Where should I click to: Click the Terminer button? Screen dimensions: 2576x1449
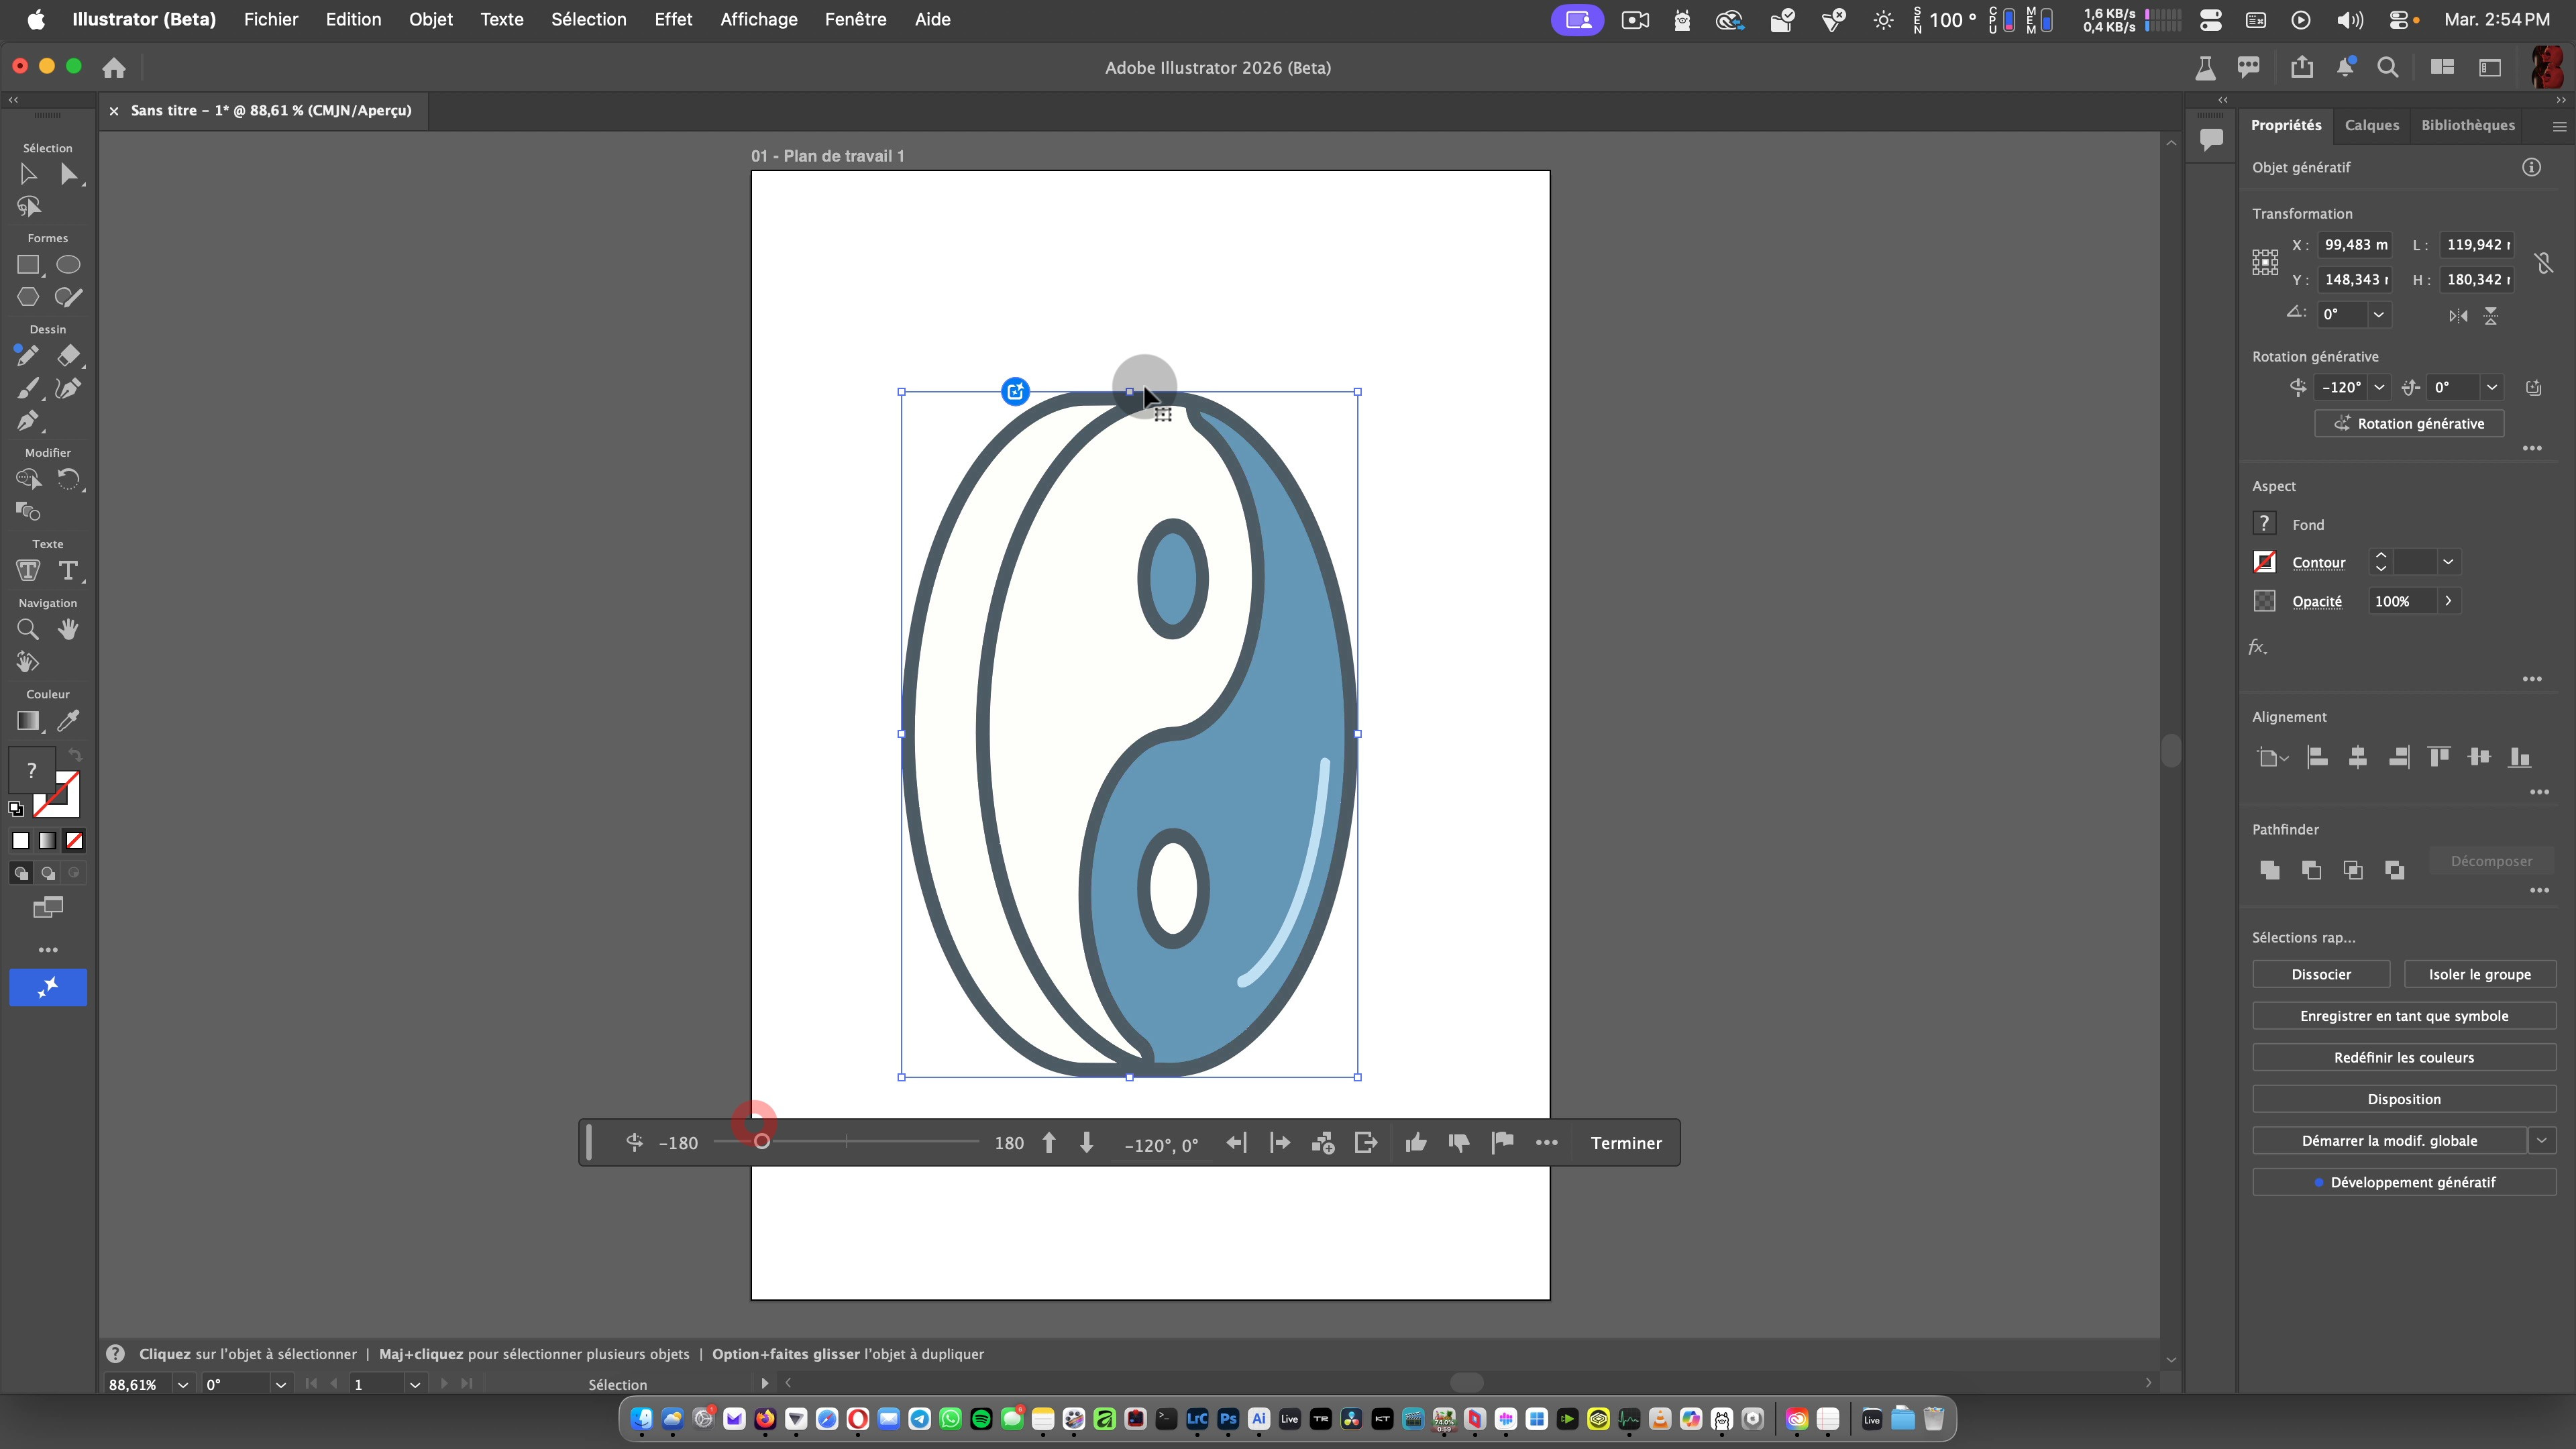[x=1625, y=1143]
